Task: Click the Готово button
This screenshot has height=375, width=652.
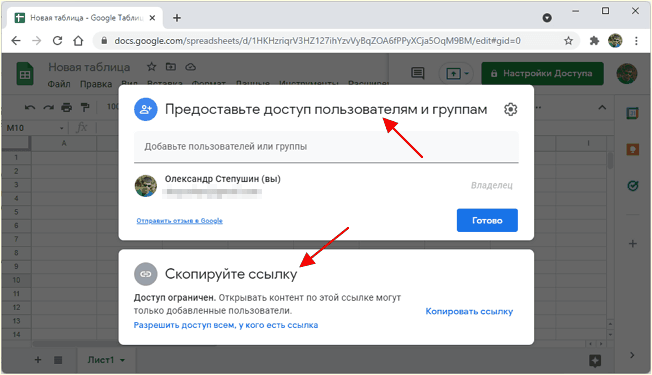Action: pos(487,220)
